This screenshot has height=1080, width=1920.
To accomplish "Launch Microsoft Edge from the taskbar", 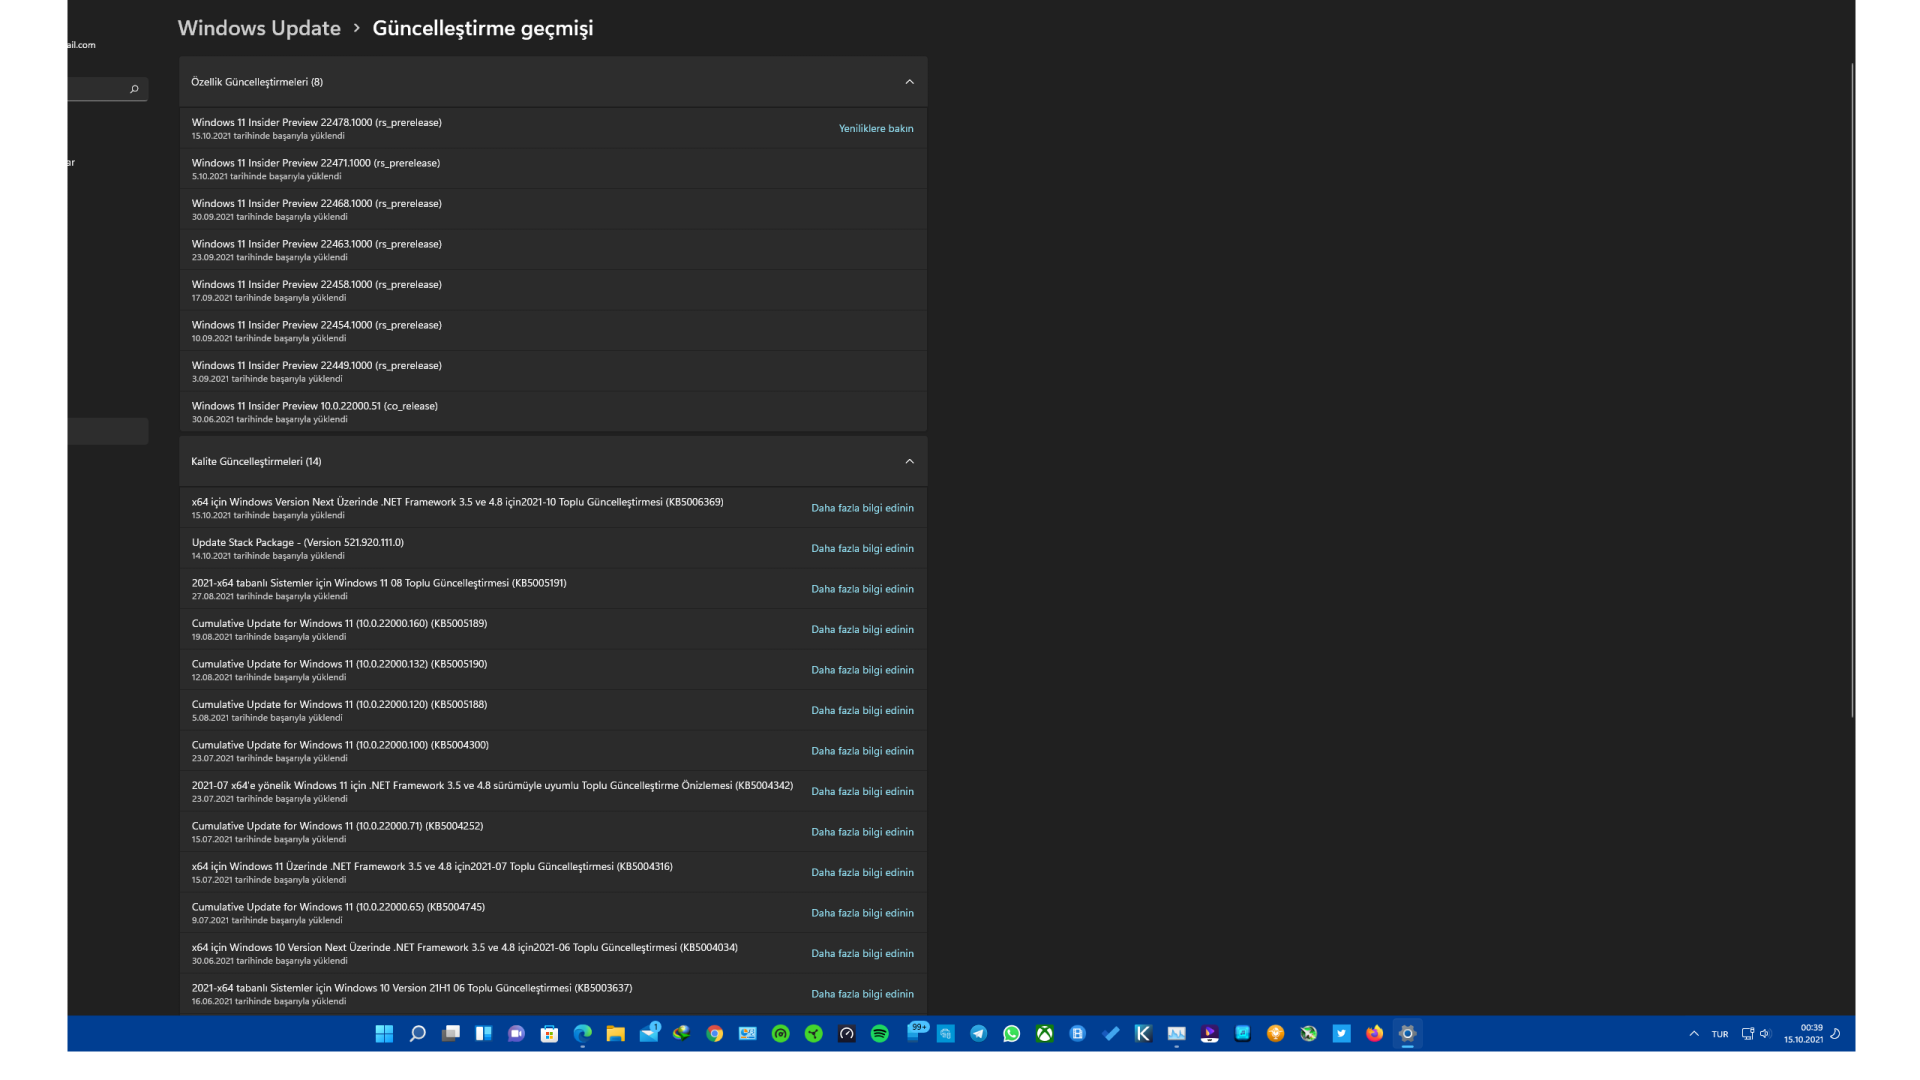I will pyautogui.click(x=582, y=1034).
